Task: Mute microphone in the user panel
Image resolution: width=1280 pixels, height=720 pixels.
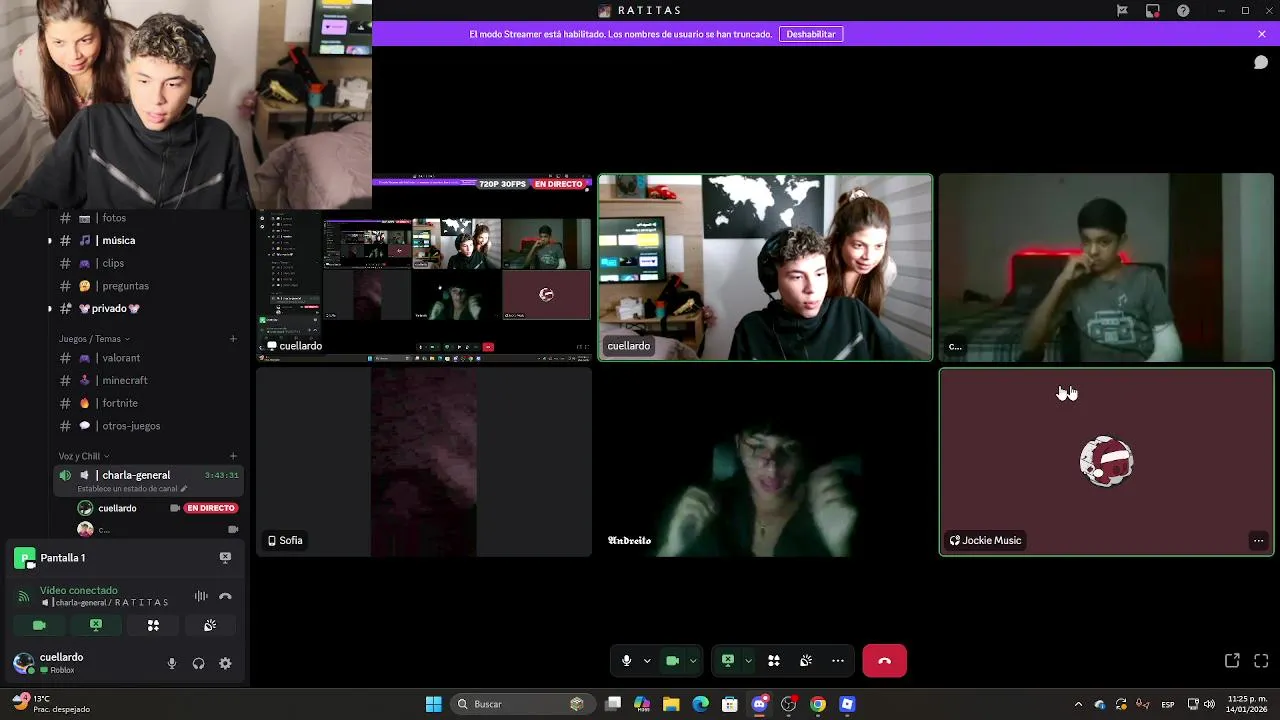Action: click(172, 663)
